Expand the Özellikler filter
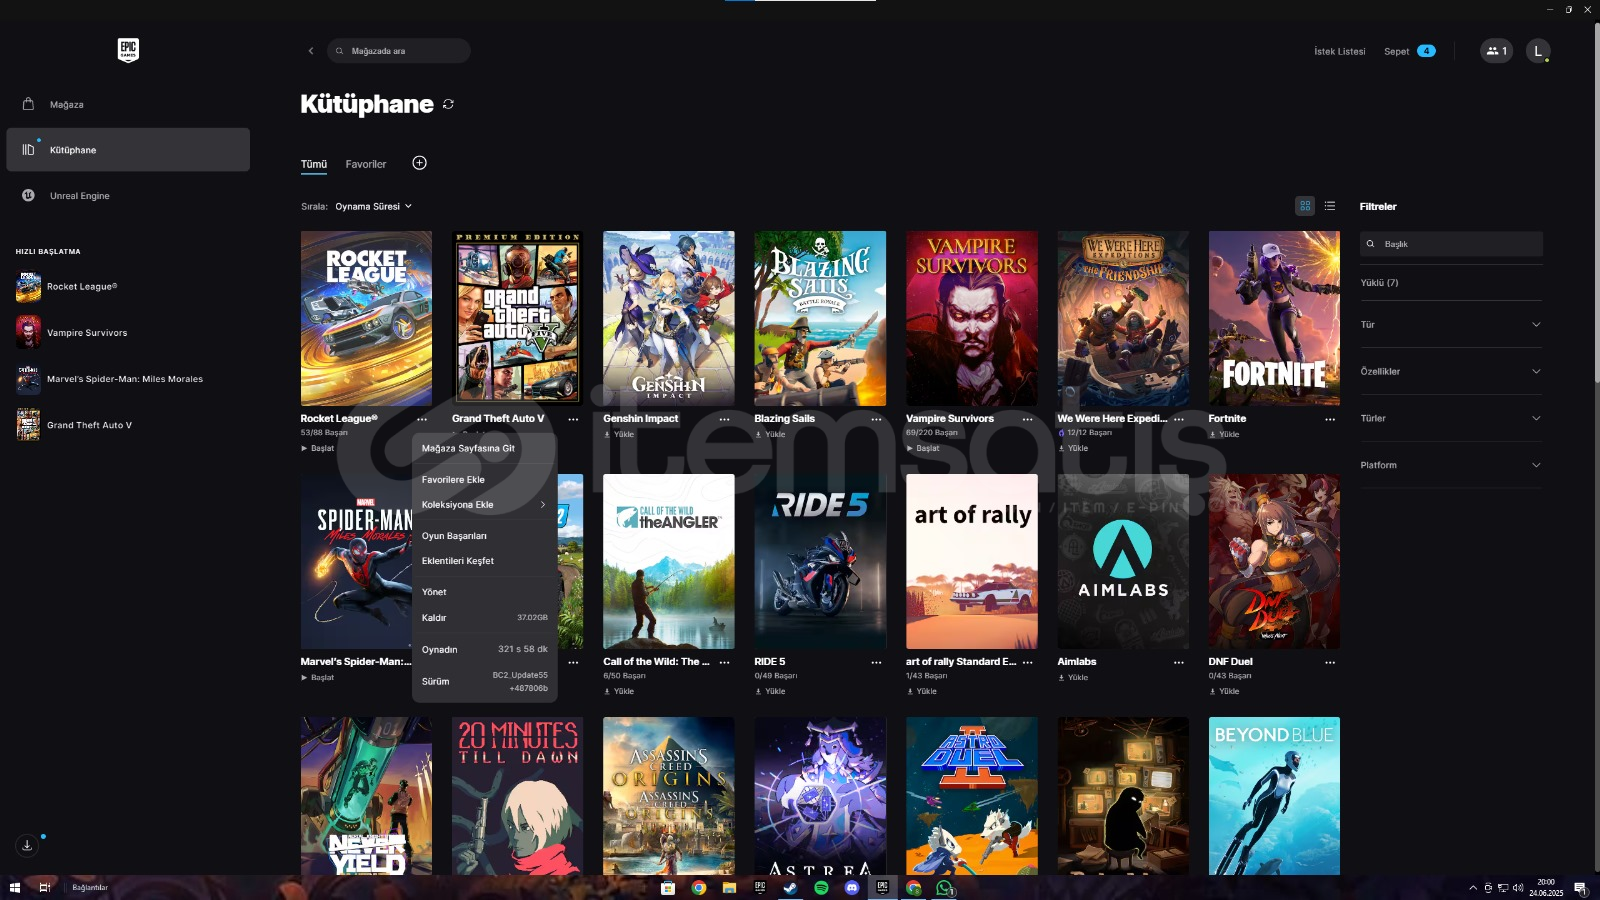Screen dimensions: 1600x900 pos(1451,371)
